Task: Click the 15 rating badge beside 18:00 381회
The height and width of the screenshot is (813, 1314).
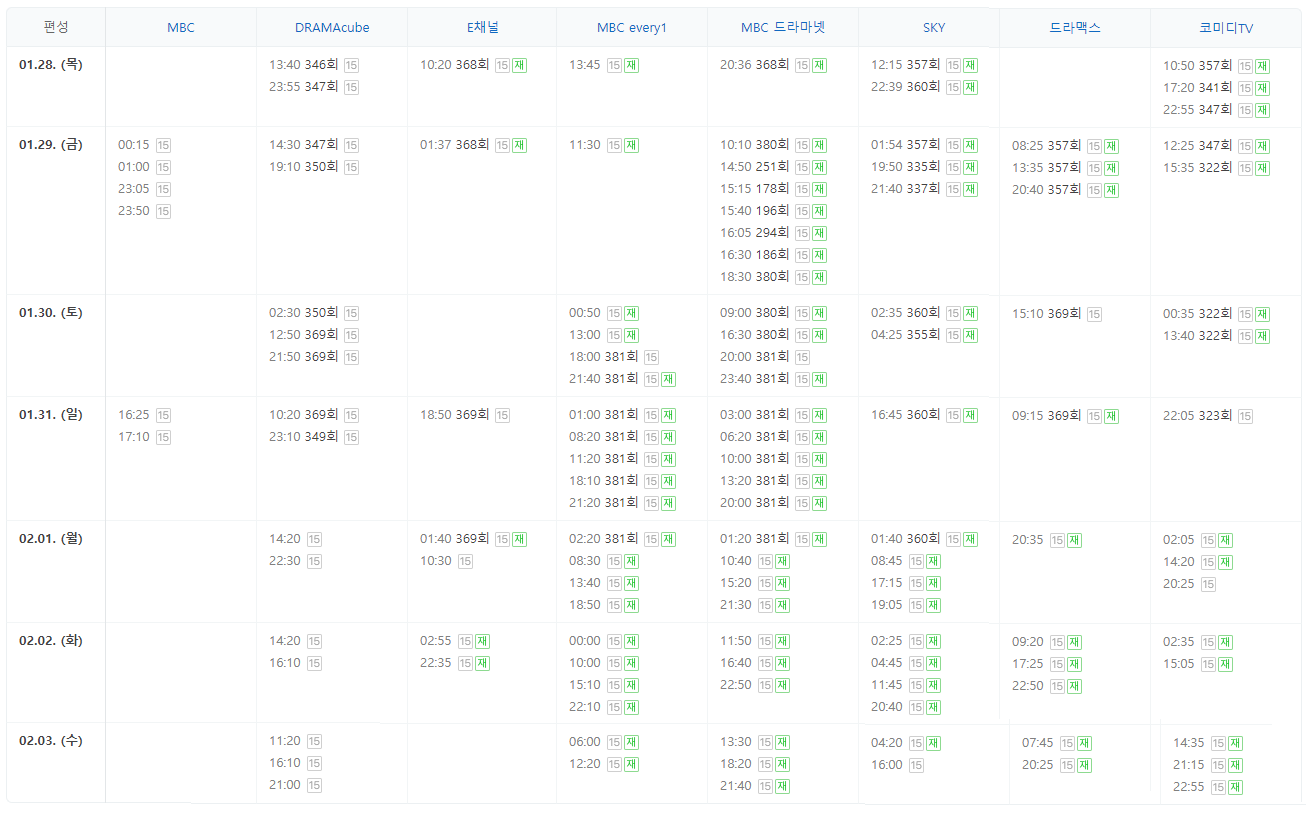Action: click(x=651, y=357)
